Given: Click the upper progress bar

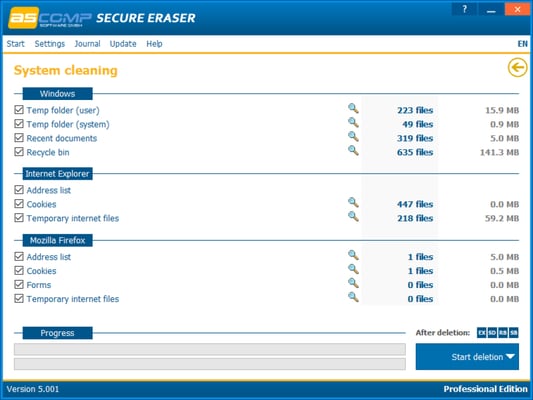Looking at the screenshot, I should pyautogui.click(x=210, y=349).
